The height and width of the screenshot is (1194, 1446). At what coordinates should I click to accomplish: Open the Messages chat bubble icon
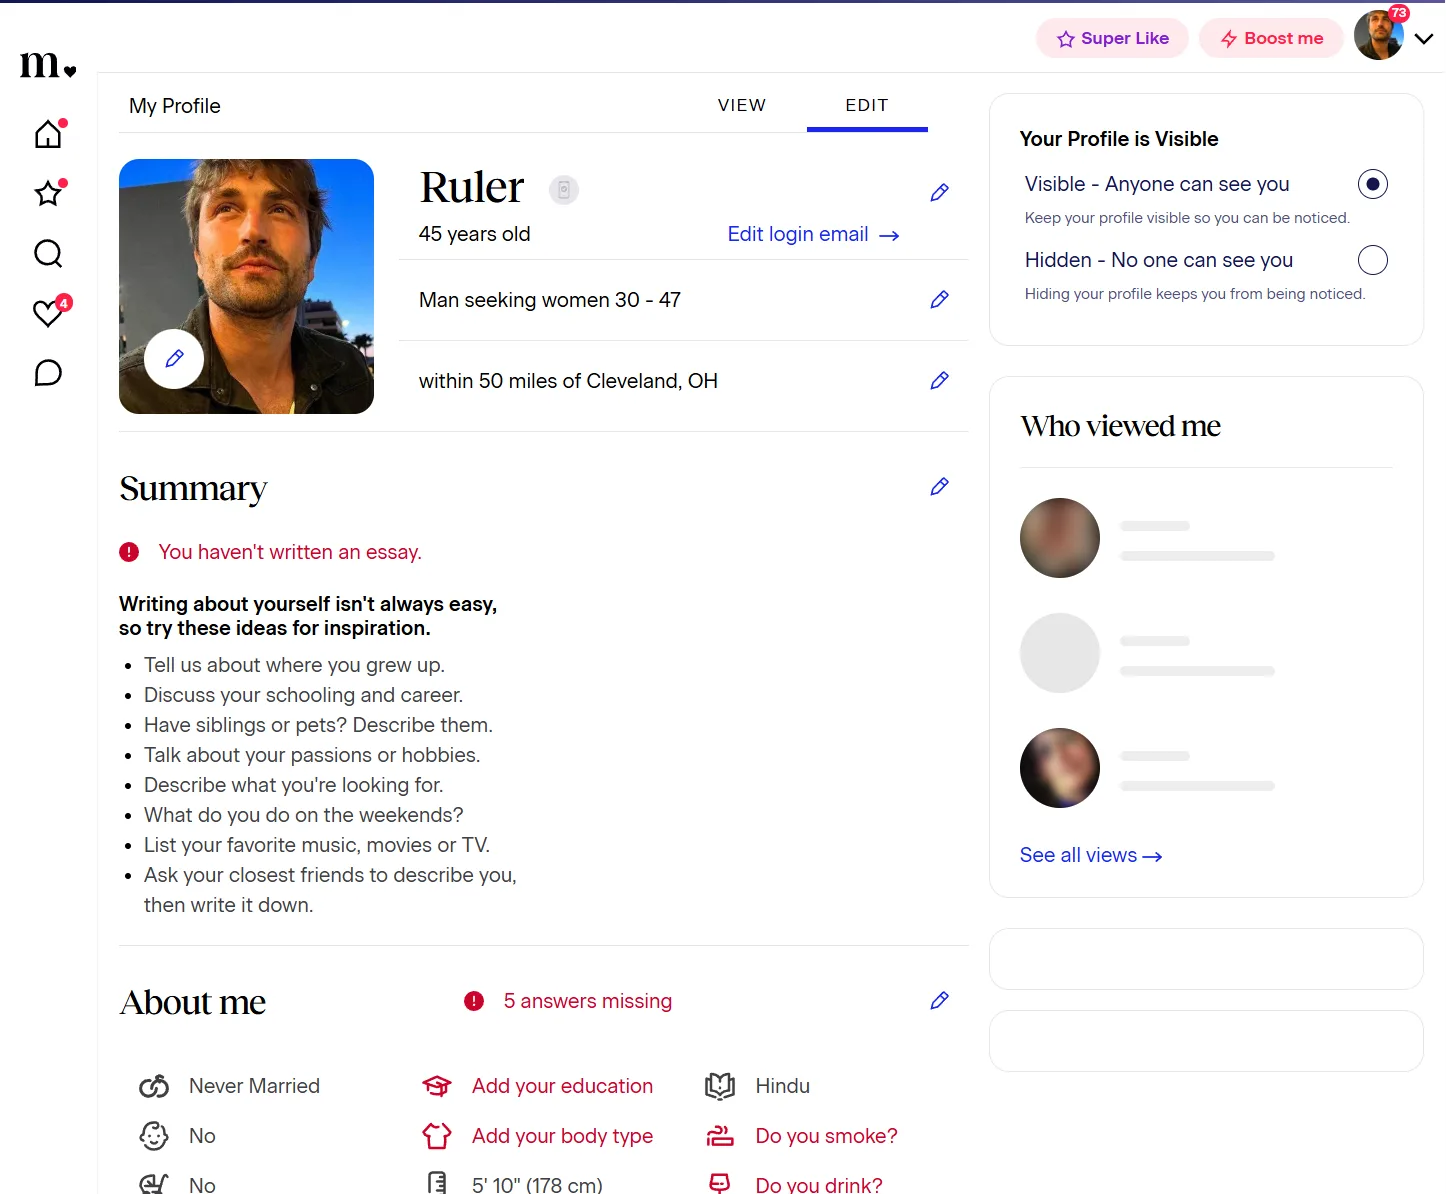click(48, 373)
